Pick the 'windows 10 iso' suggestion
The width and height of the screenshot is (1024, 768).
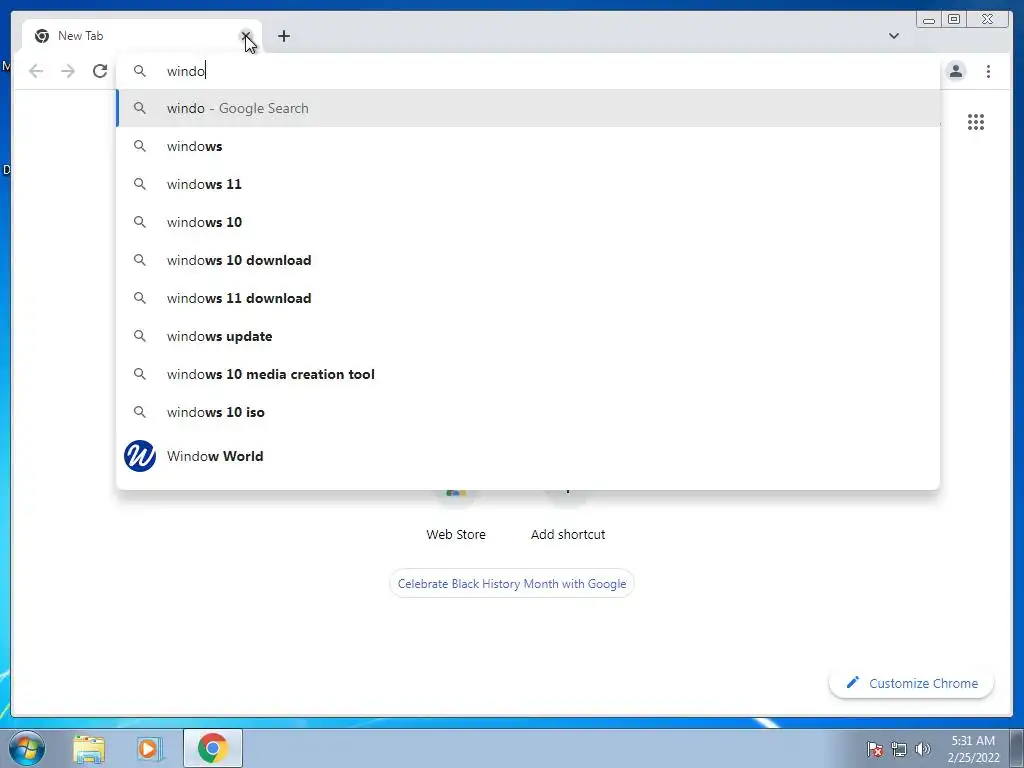coord(528,412)
